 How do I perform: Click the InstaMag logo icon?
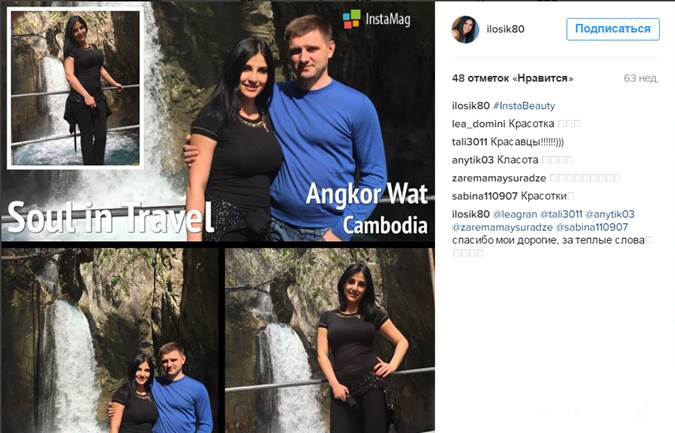coord(351,19)
